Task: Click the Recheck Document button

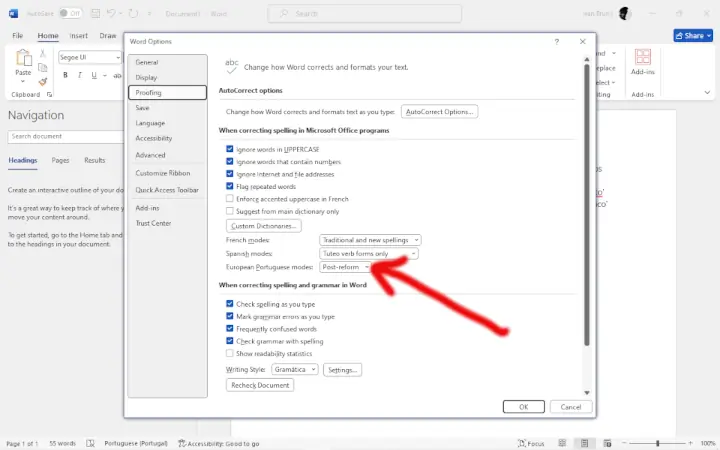Action: pyautogui.click(x=260, y=385)
